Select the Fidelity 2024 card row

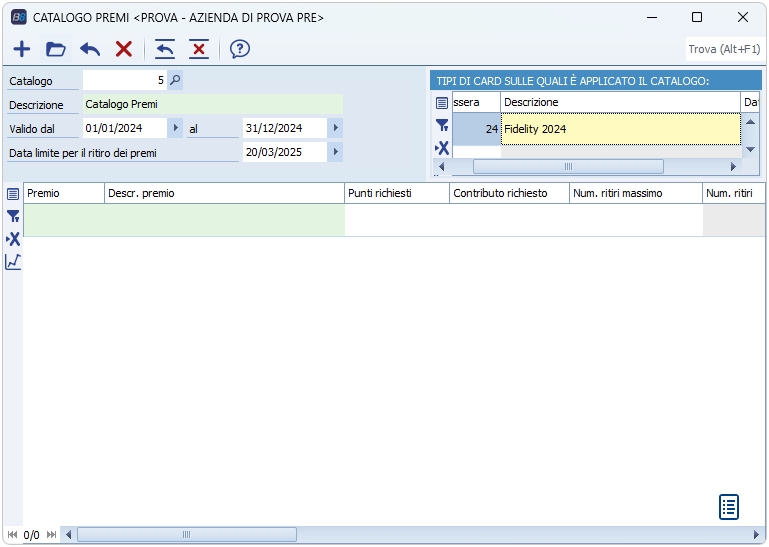(620, 129)
